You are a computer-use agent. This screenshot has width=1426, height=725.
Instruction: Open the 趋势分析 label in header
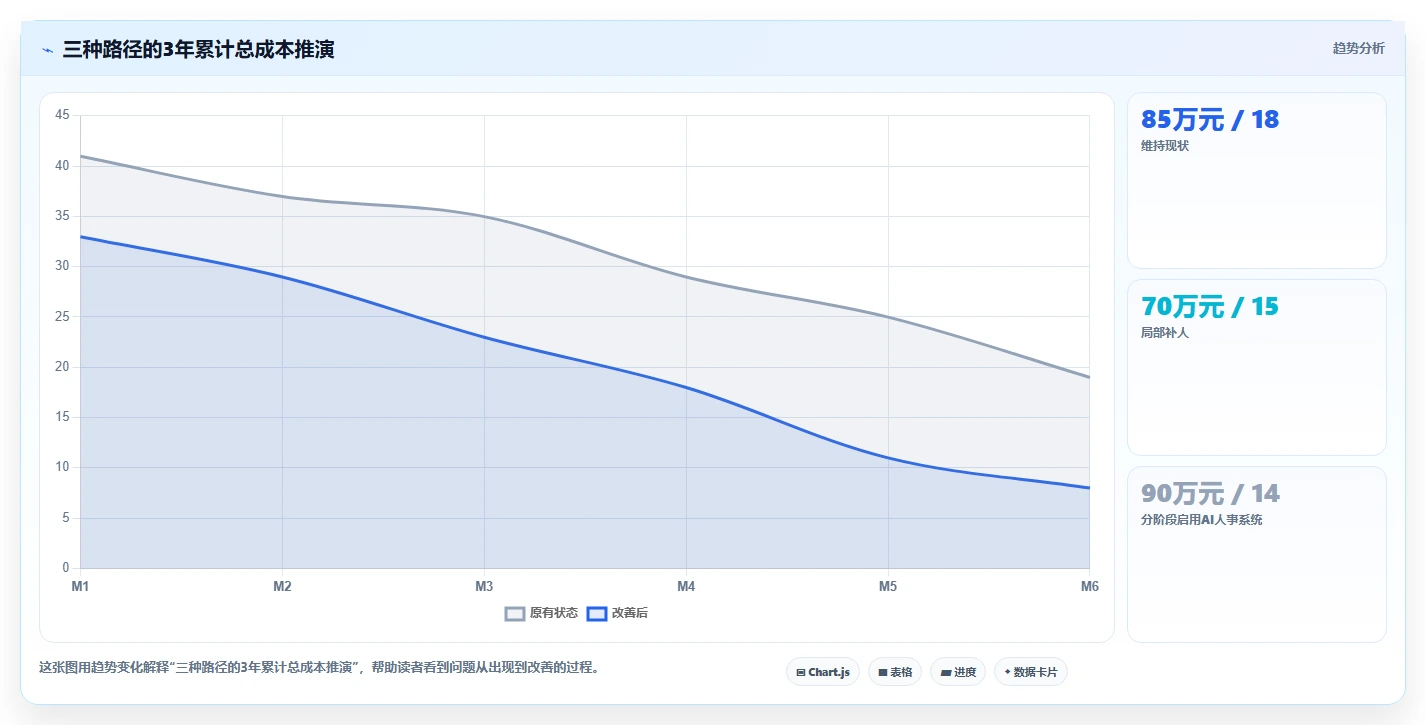click(1358, 48)
